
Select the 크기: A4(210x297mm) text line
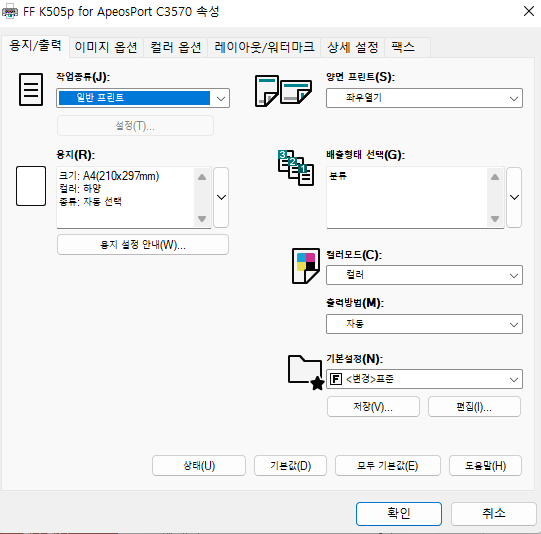coord(109,176)
